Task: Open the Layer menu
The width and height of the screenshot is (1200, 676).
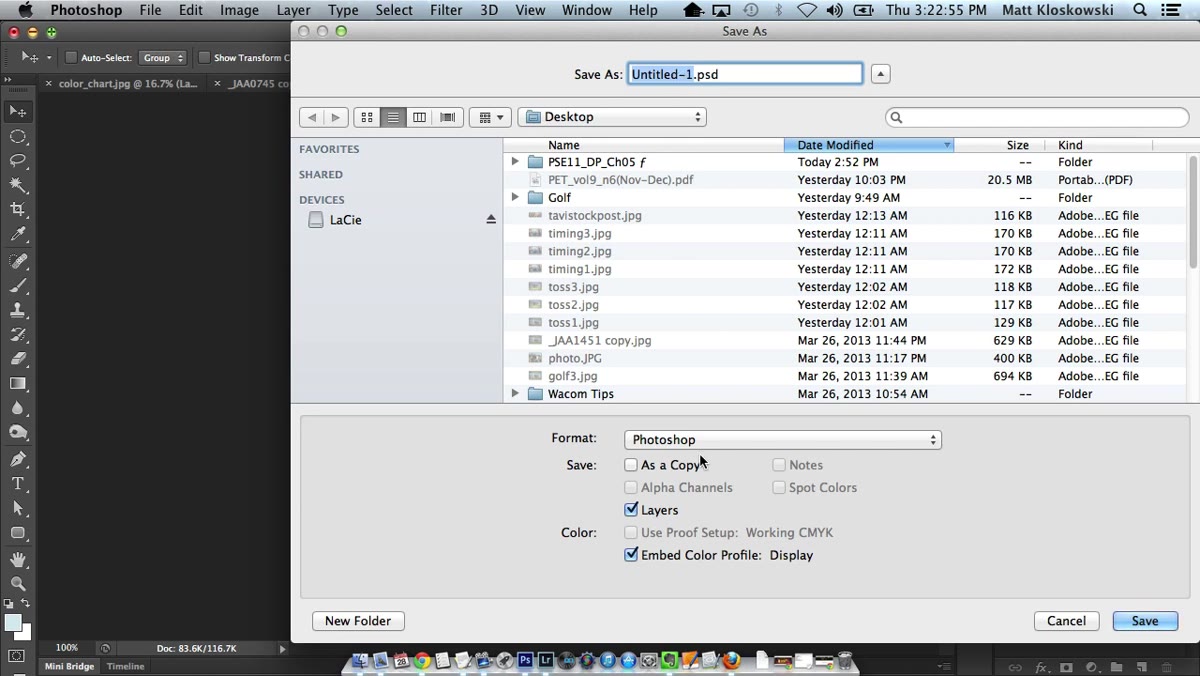Action: coord(293,10)
